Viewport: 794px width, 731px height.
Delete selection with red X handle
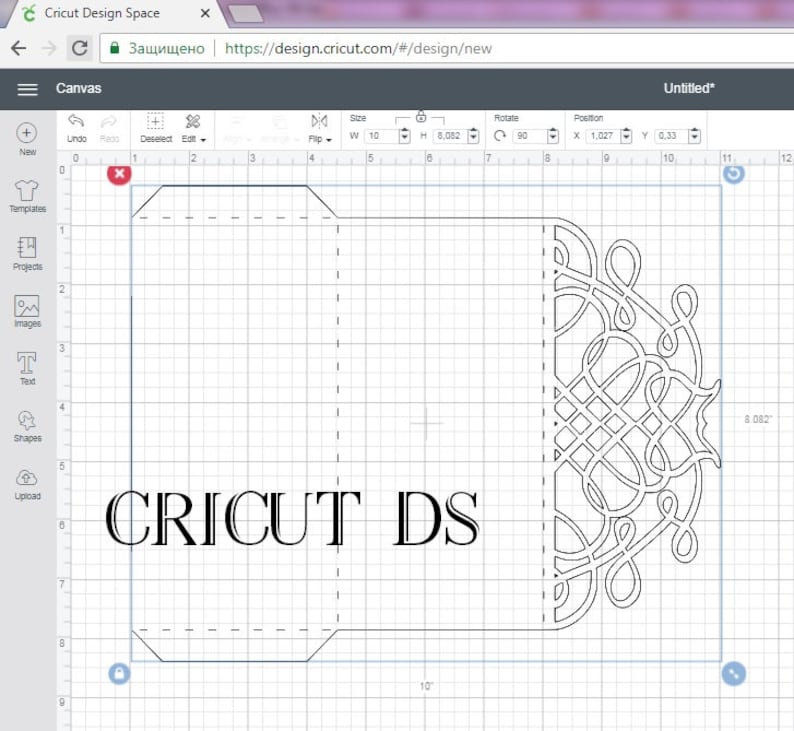point(120,174)
